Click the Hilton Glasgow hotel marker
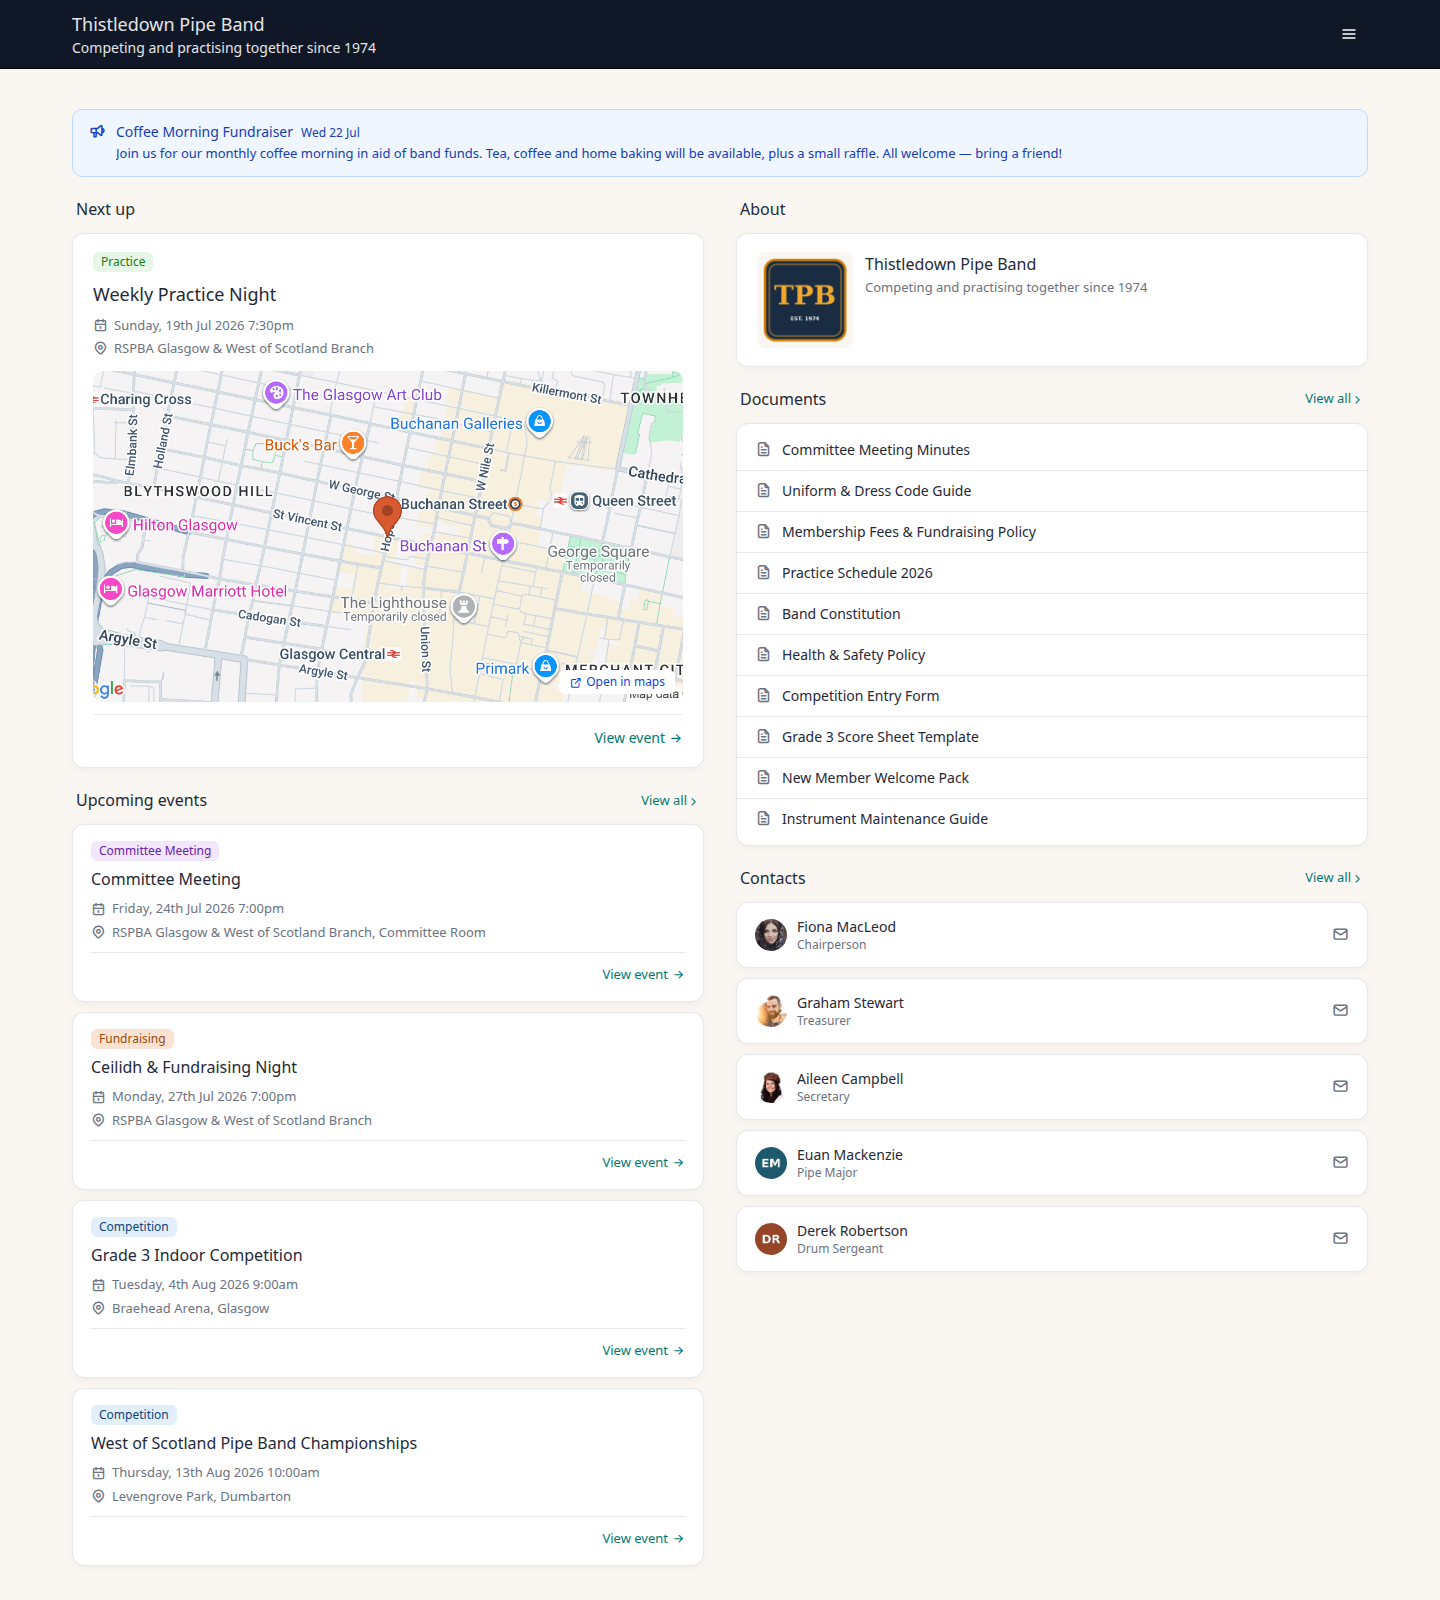Screen dimensions: 1440x1600 117,524
